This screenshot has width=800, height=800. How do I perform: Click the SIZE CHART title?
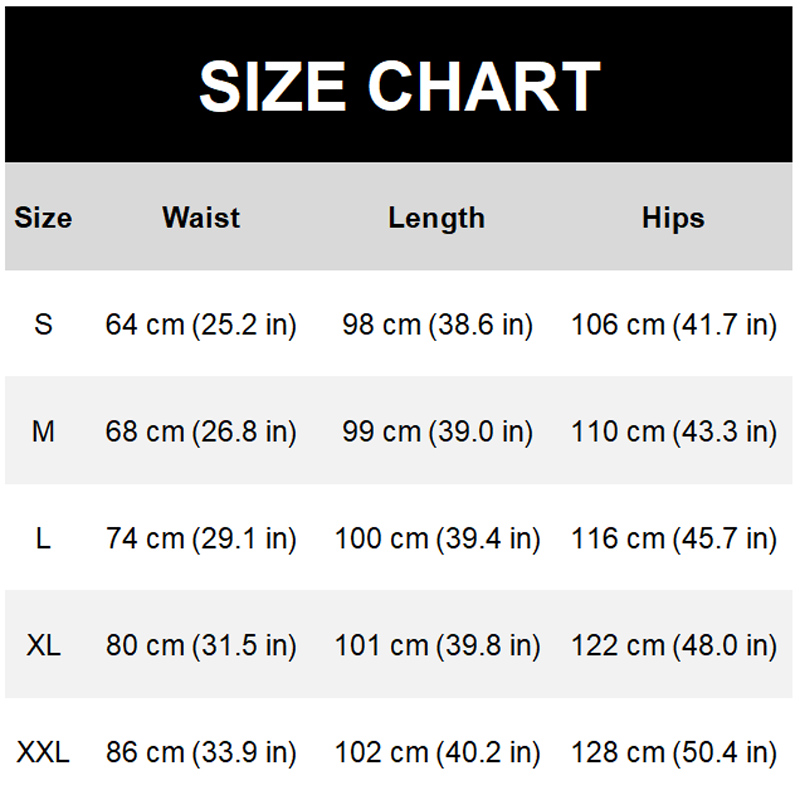[400, 86]
